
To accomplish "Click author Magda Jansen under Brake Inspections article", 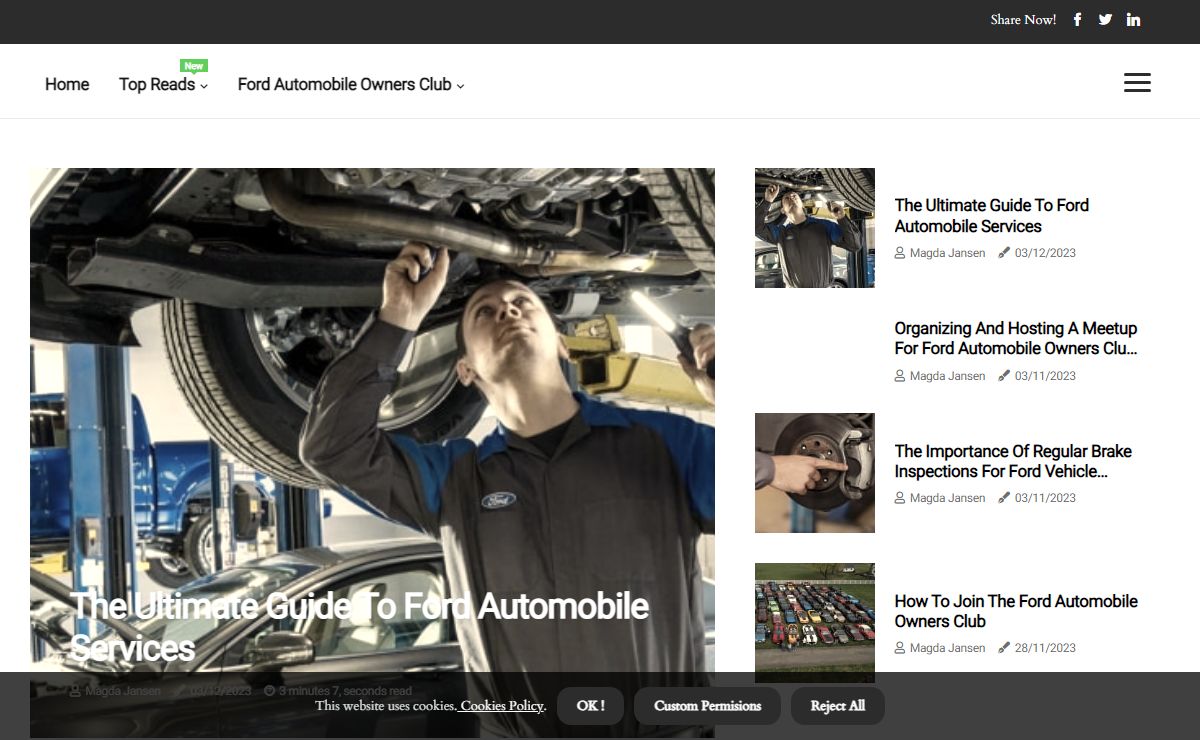I will click(947, 498).
